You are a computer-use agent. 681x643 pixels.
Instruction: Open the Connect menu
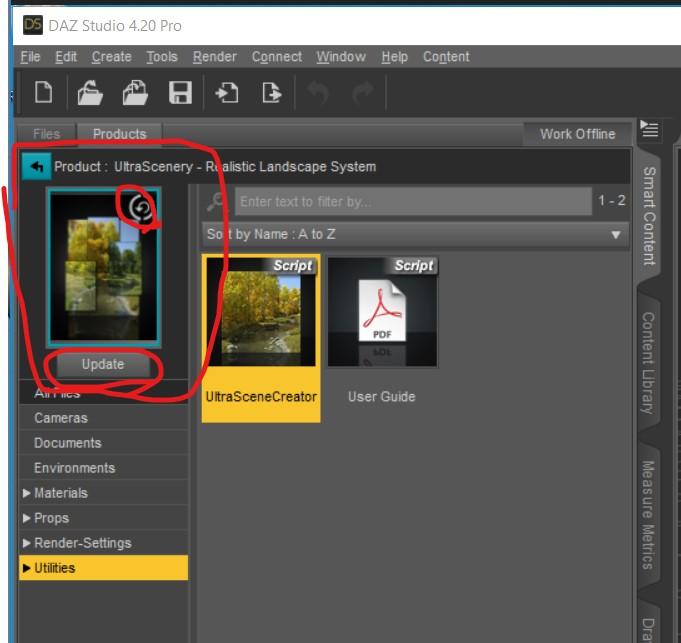pos(277,56)
